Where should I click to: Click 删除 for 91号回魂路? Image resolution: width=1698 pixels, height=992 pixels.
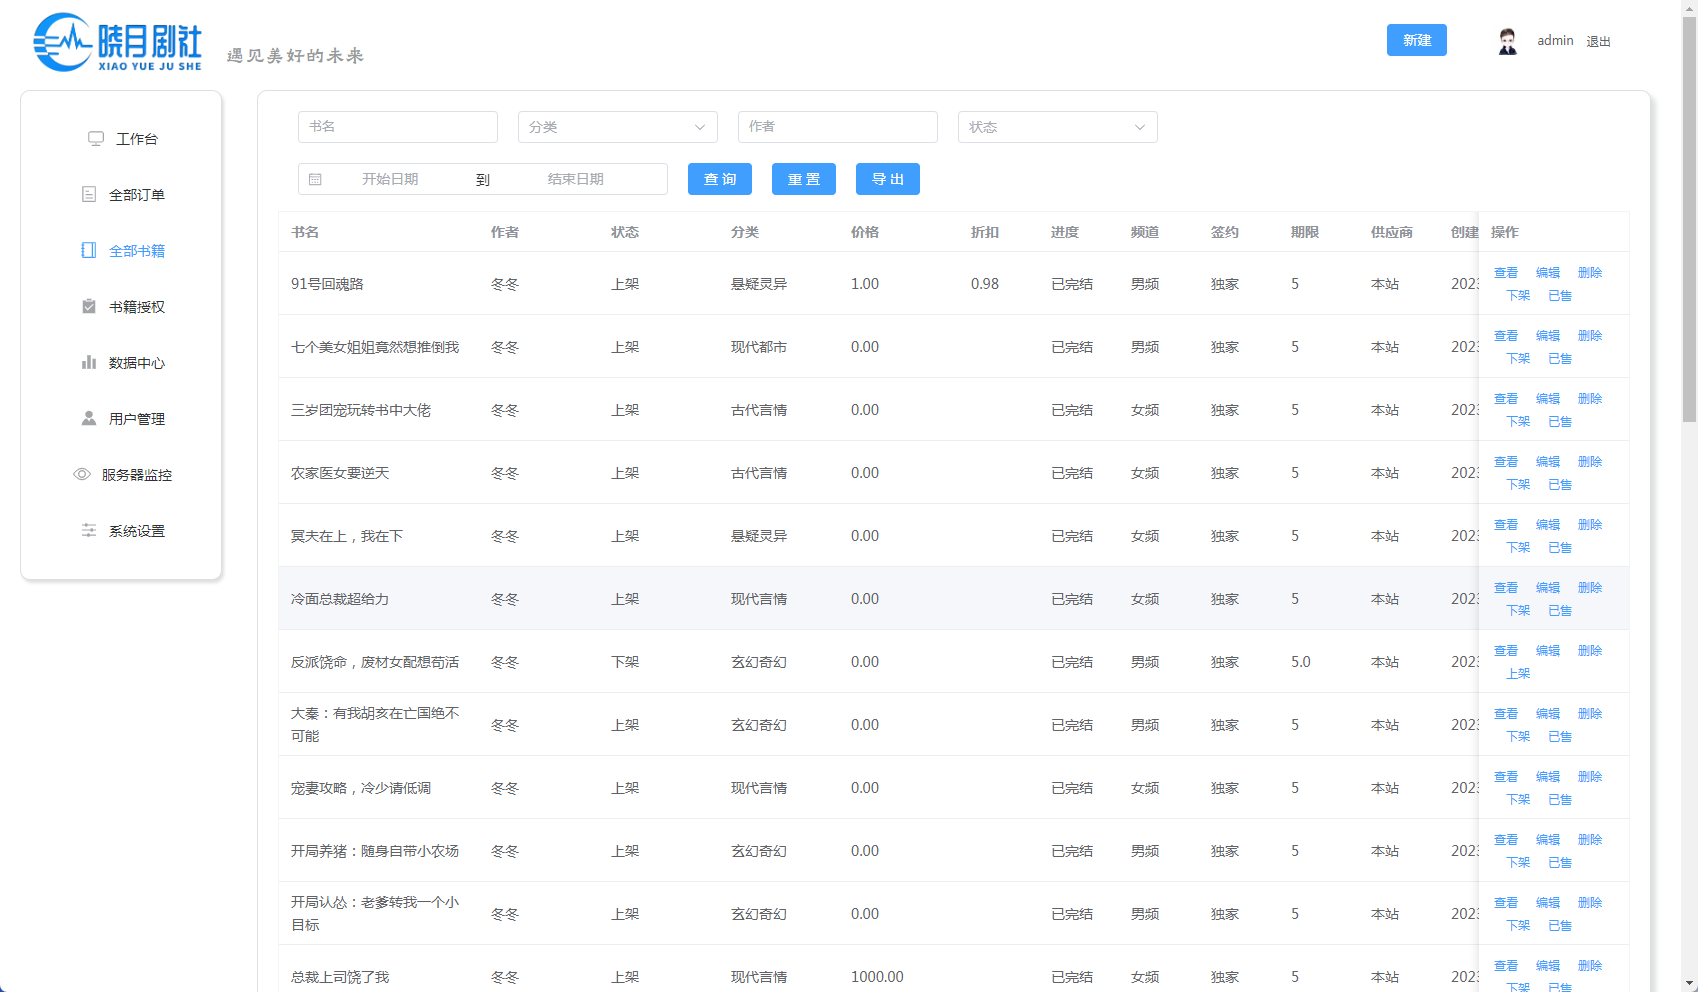click(x=1590, y=272)
